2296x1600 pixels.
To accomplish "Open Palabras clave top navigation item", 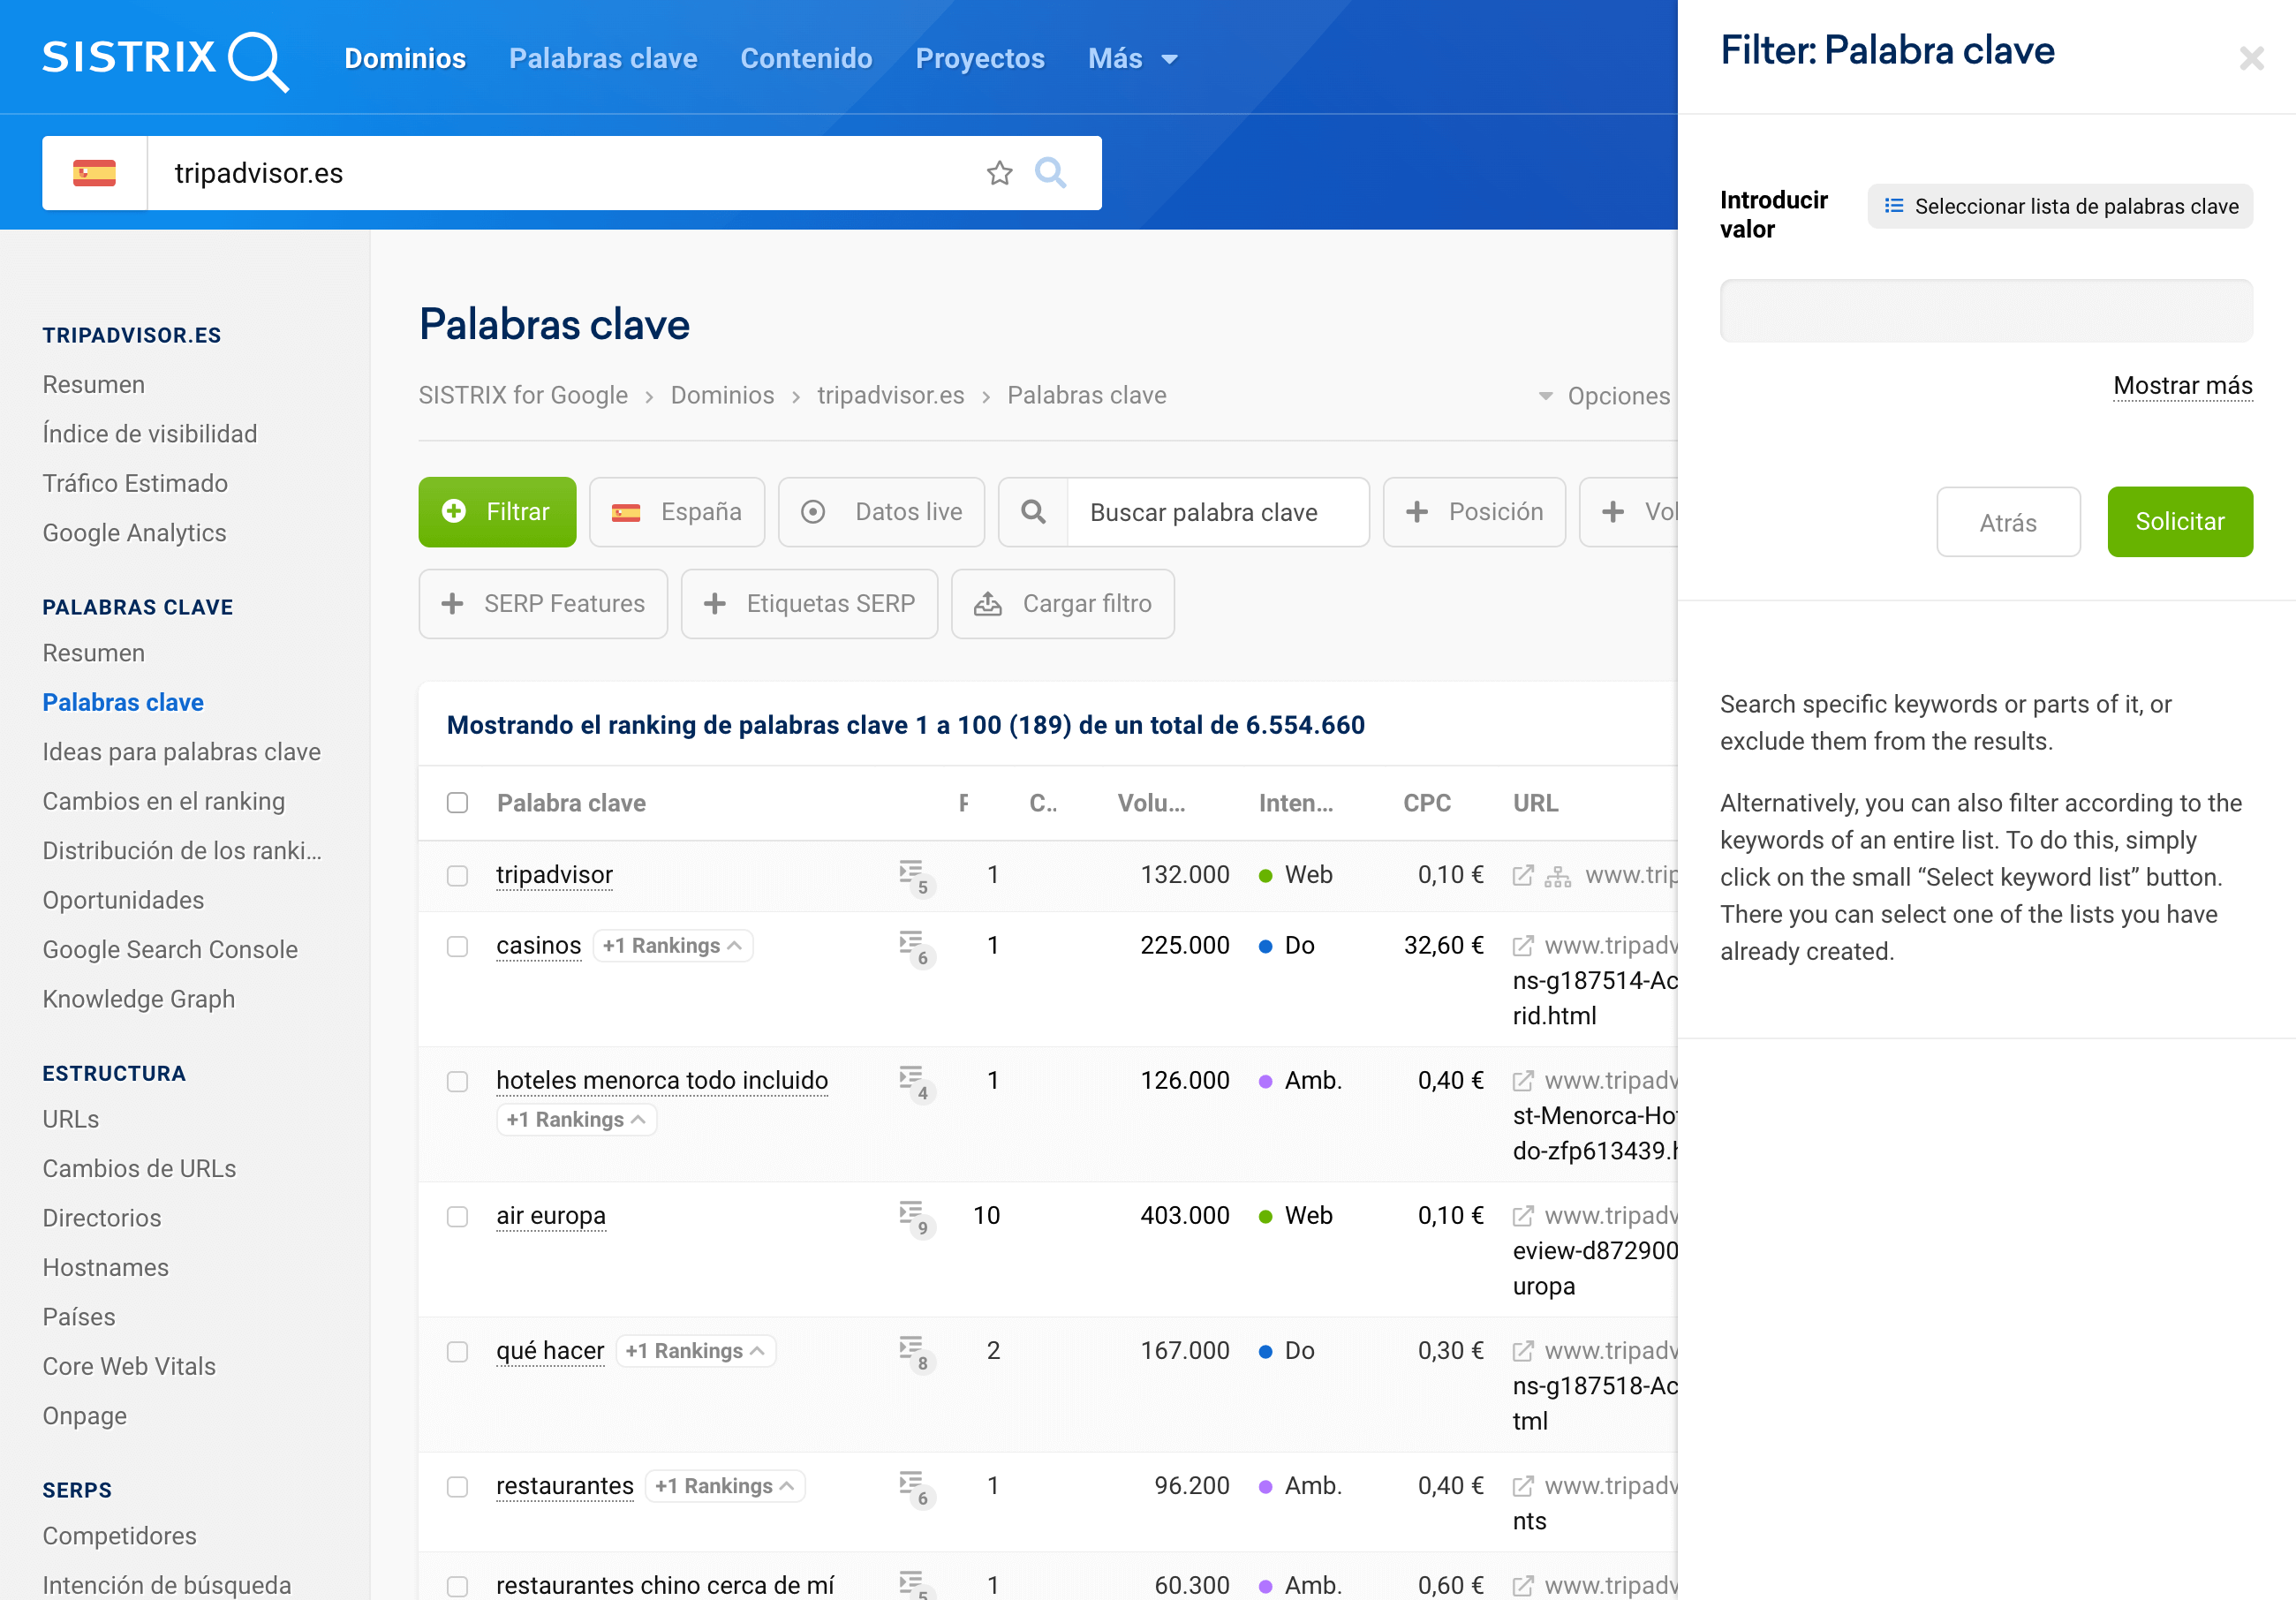I will (x=603, y=58).
